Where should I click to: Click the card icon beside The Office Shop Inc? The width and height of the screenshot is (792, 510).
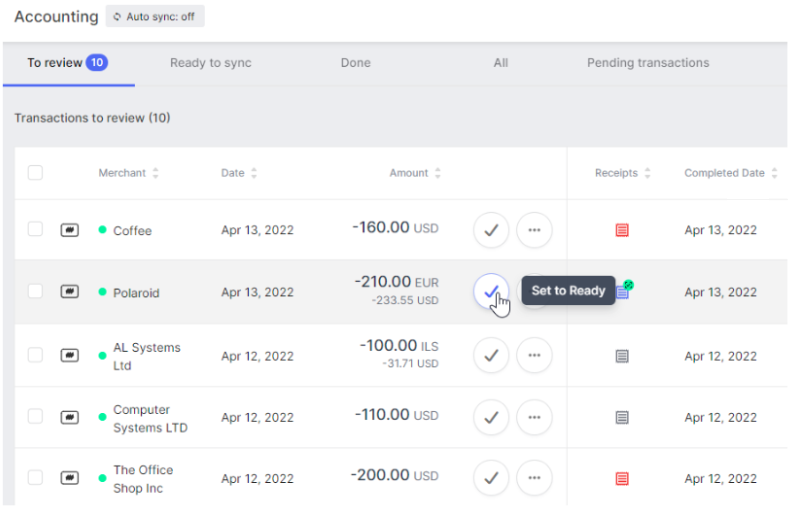click(x=70, y=479)
